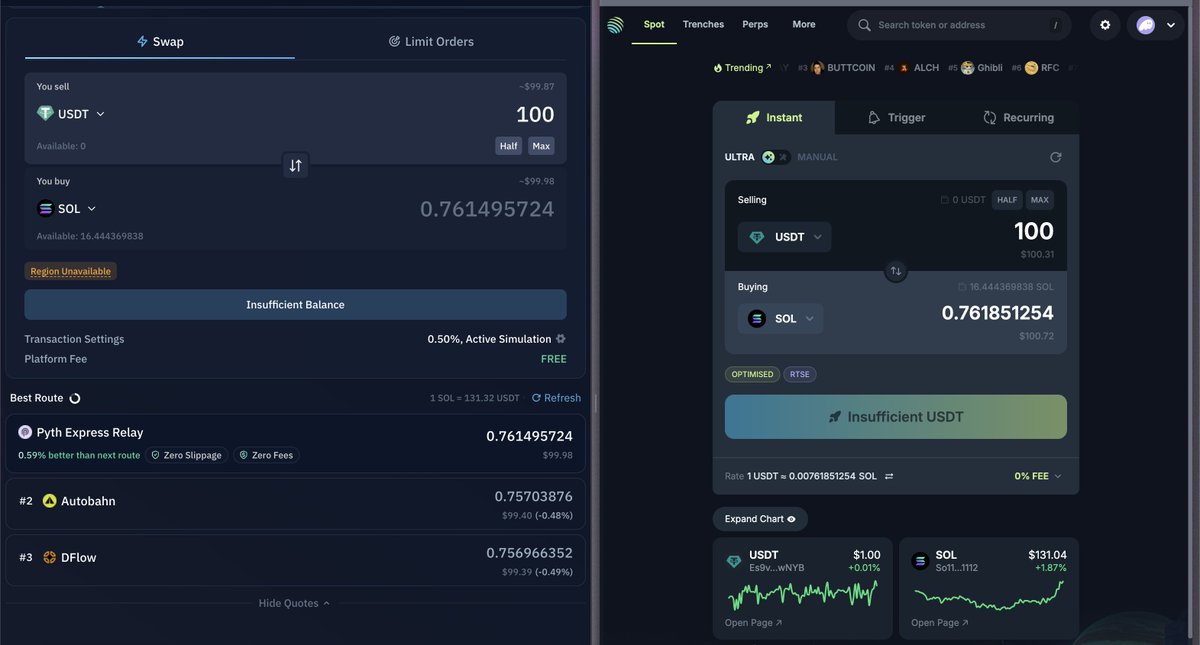Open the settings gear in the top bar
This screenshot has width=1200, height=645.
pyautogui.click(x=1105, y=25)
